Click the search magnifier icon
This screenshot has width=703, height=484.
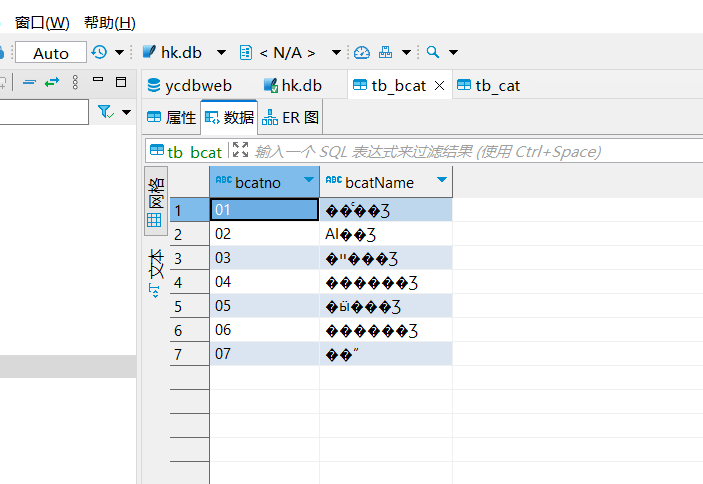433,52
